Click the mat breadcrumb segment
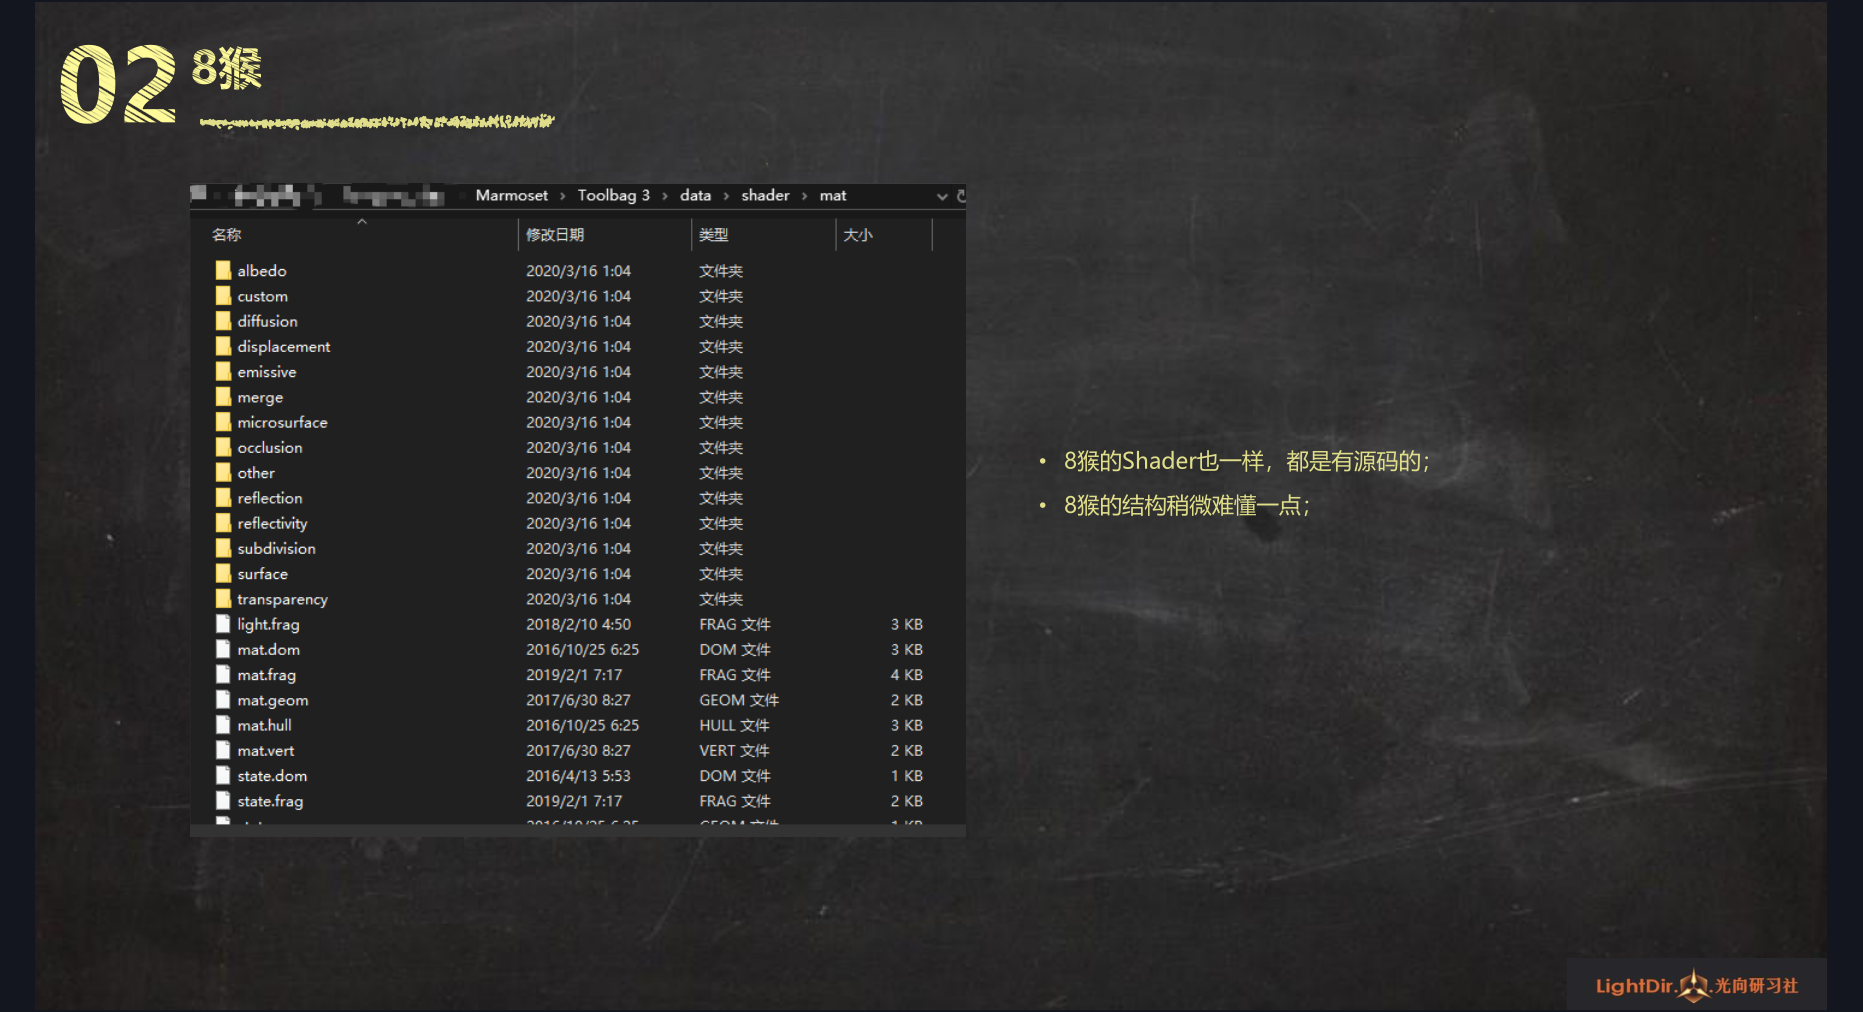The width and height of the screenshot is (1863, 1012). [x=833, y=195]
